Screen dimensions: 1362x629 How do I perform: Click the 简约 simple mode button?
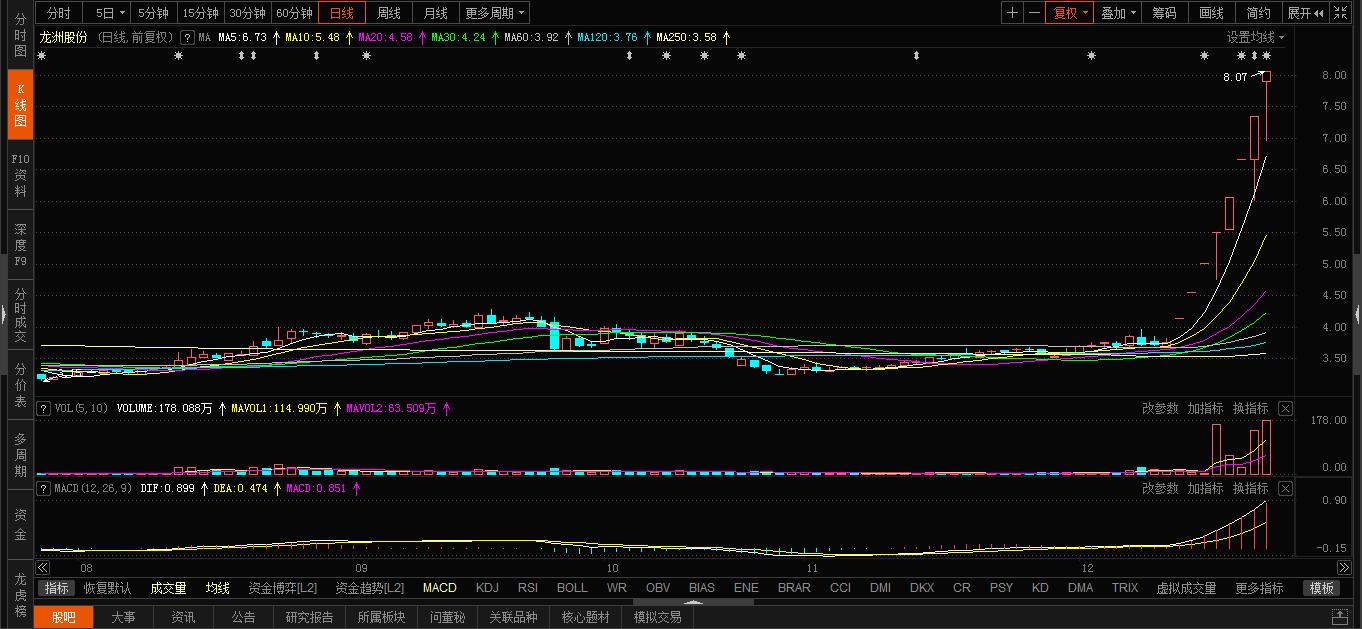click(1258, 13)
